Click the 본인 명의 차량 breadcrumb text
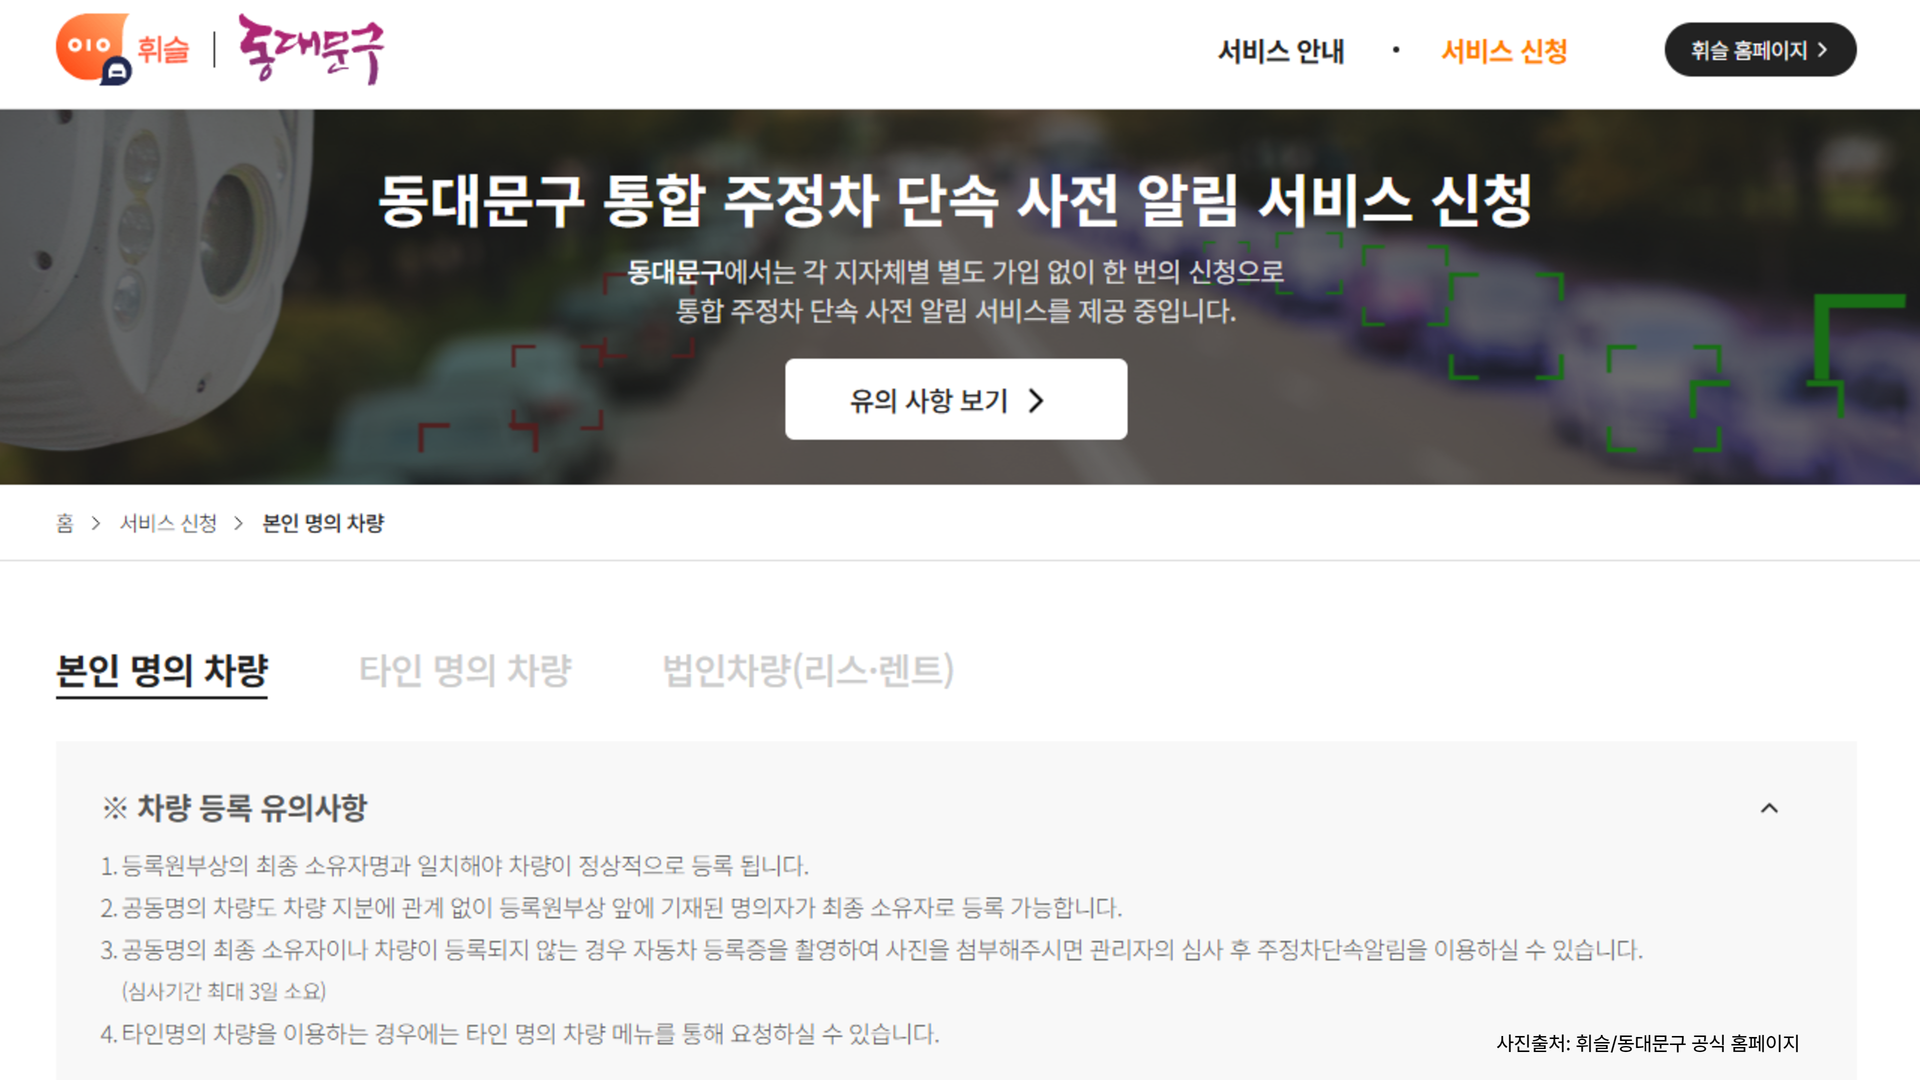 click(x=323, y=523)
